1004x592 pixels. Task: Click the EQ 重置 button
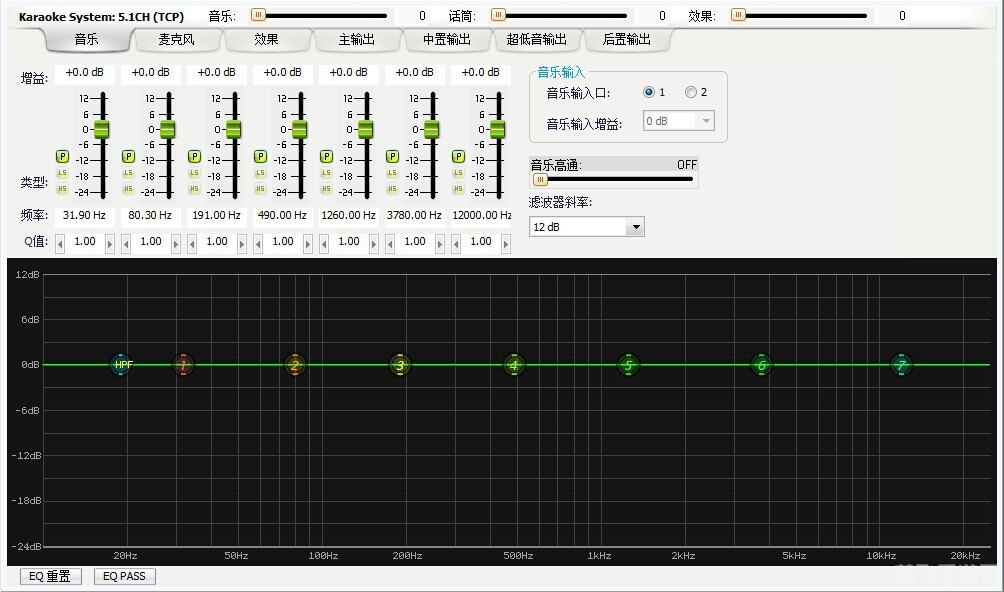tap(49, 576)
